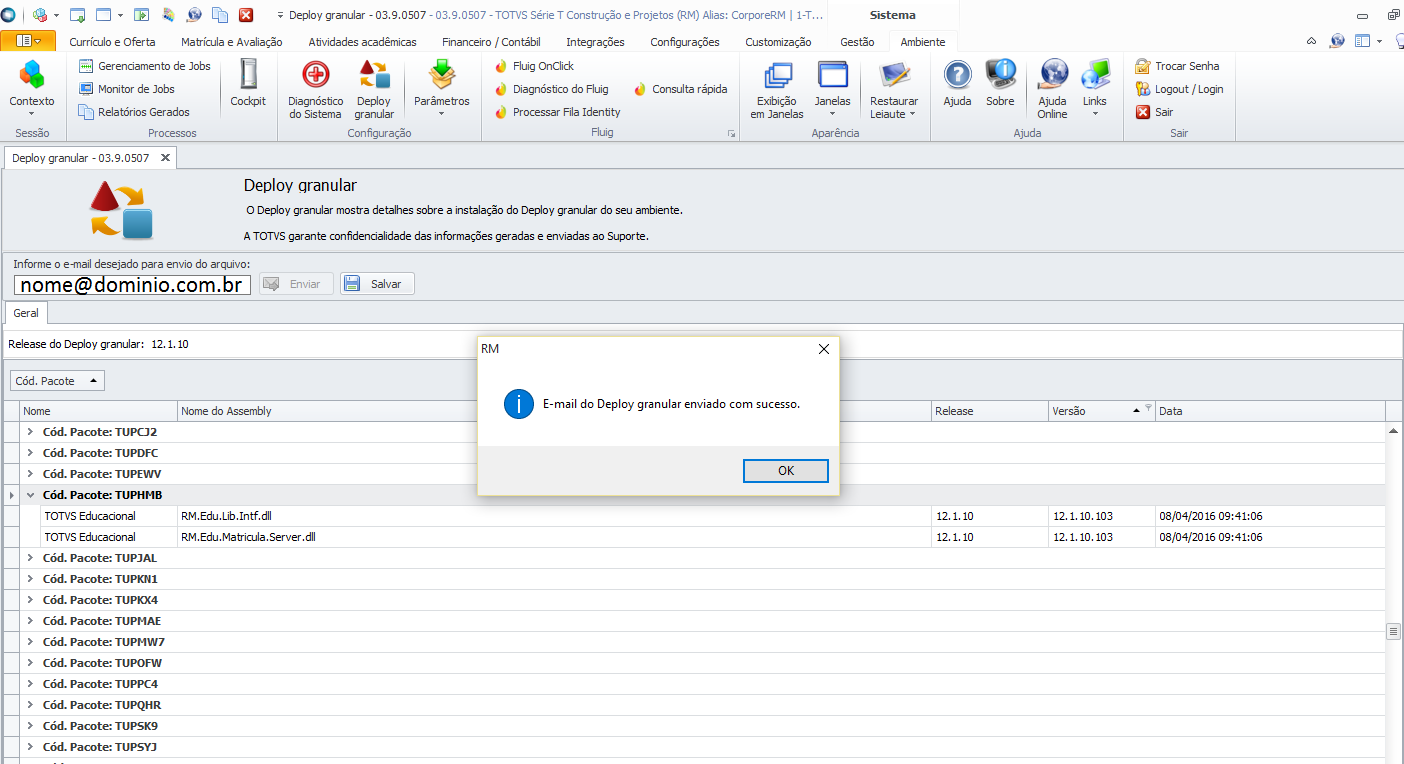Sort by Nome do Assembly column
The image size is (1404, 764).
(x=554, y=411)
